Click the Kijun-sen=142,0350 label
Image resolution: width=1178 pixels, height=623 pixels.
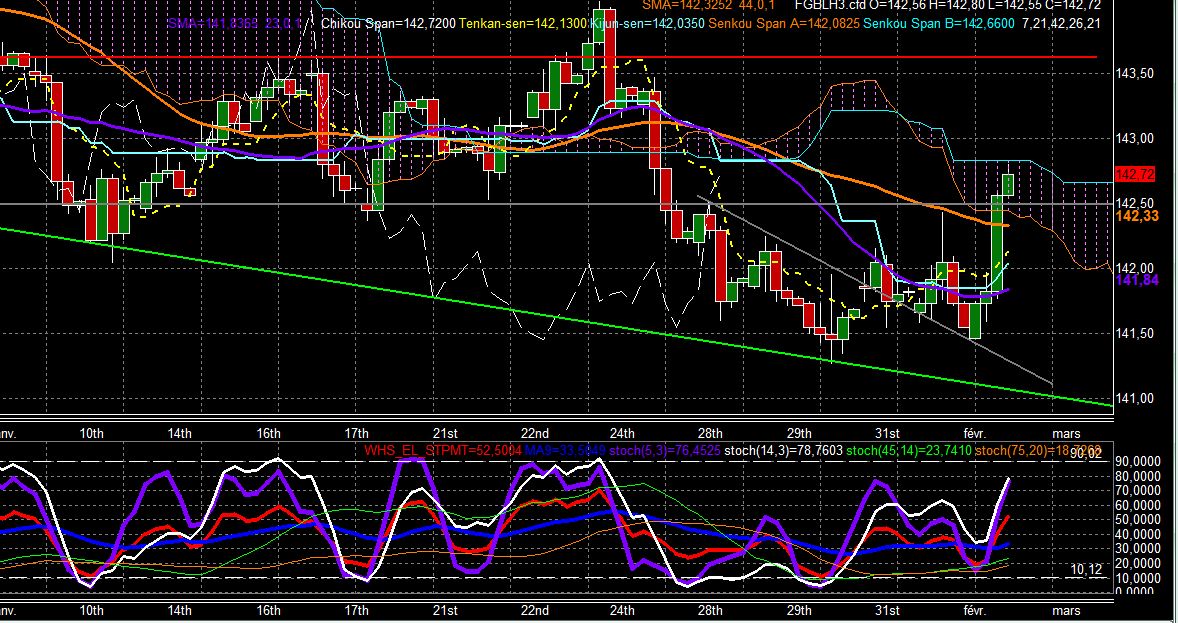(648, 23)
